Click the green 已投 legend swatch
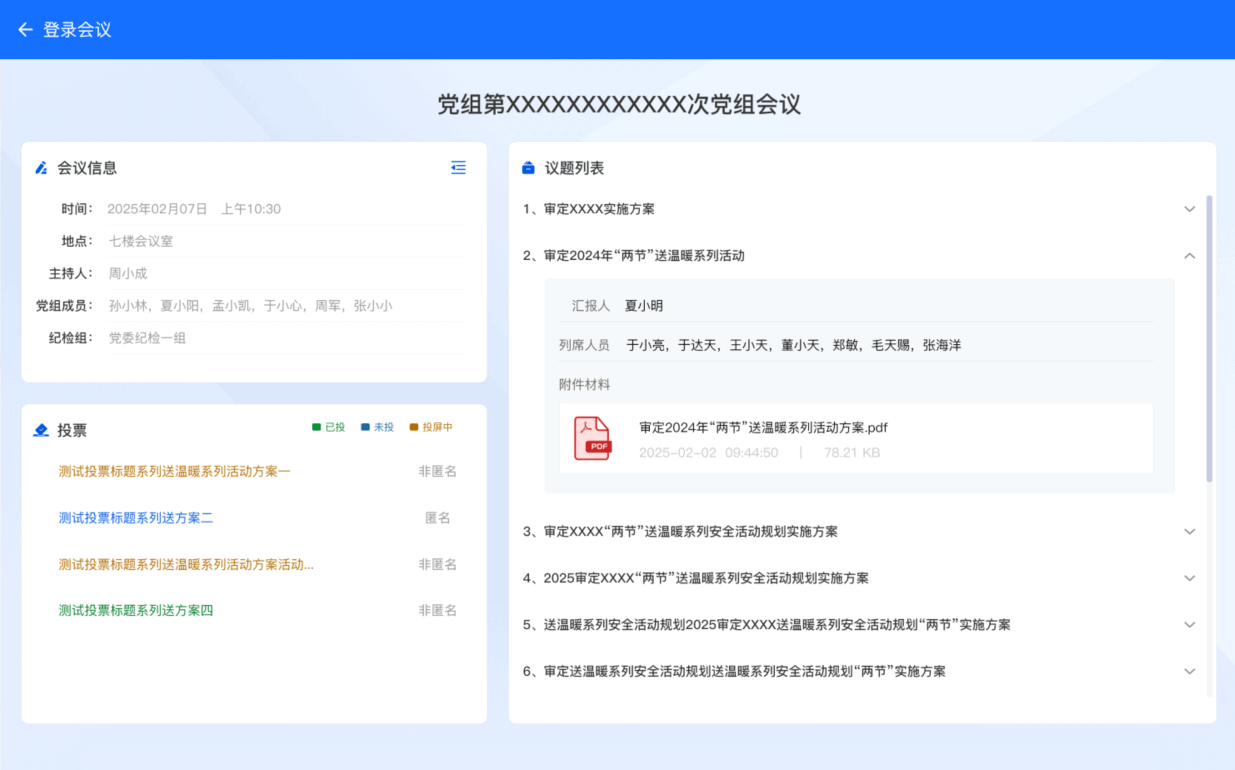This screenshot has width=1235, height=770. pos(317,427)
